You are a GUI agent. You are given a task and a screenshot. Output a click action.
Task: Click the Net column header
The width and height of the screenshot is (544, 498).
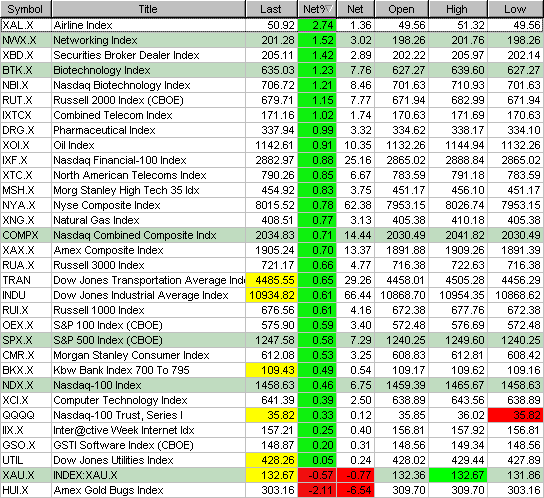356,9
